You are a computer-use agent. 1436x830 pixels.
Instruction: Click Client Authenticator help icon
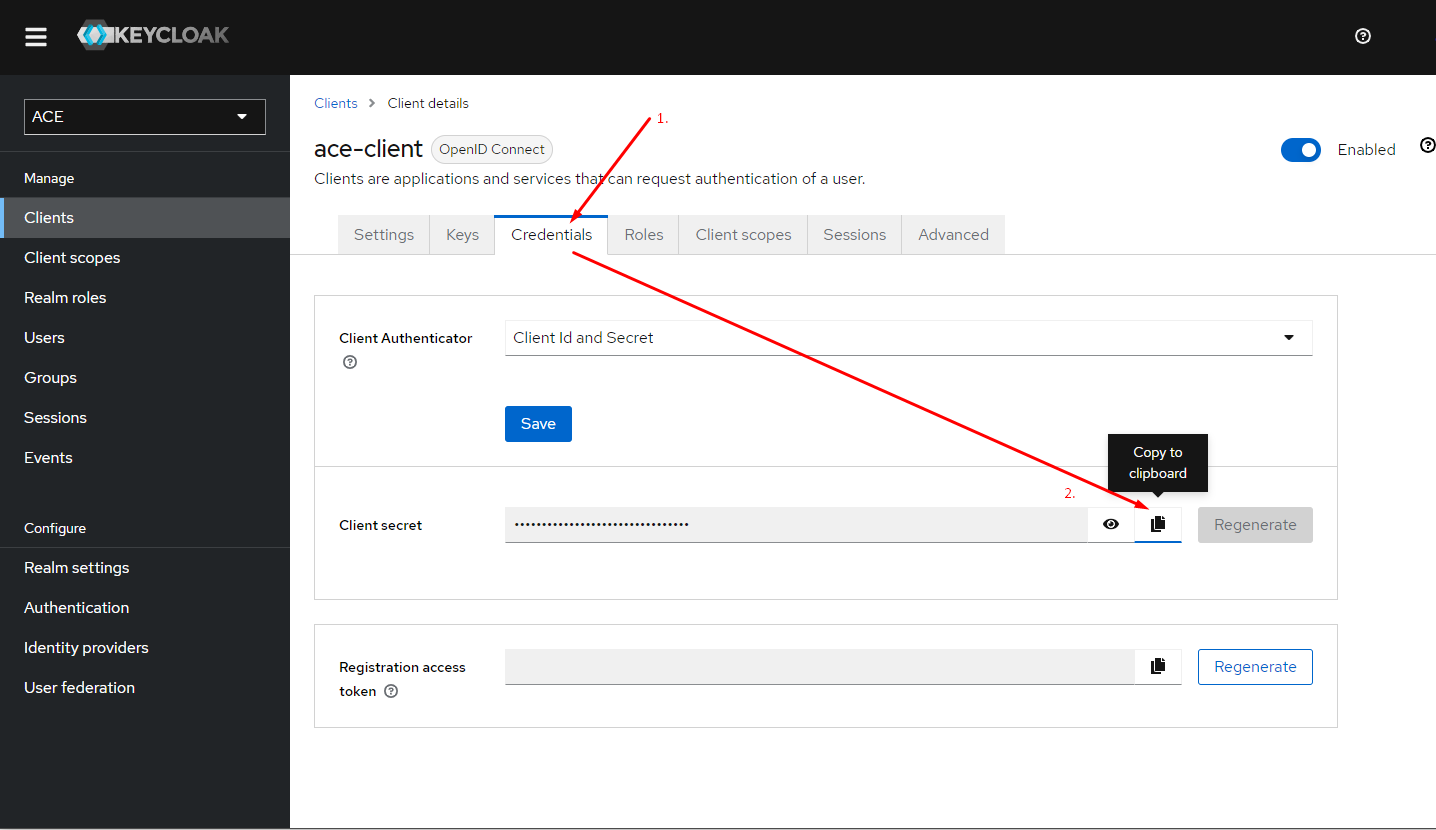(350, 363)
